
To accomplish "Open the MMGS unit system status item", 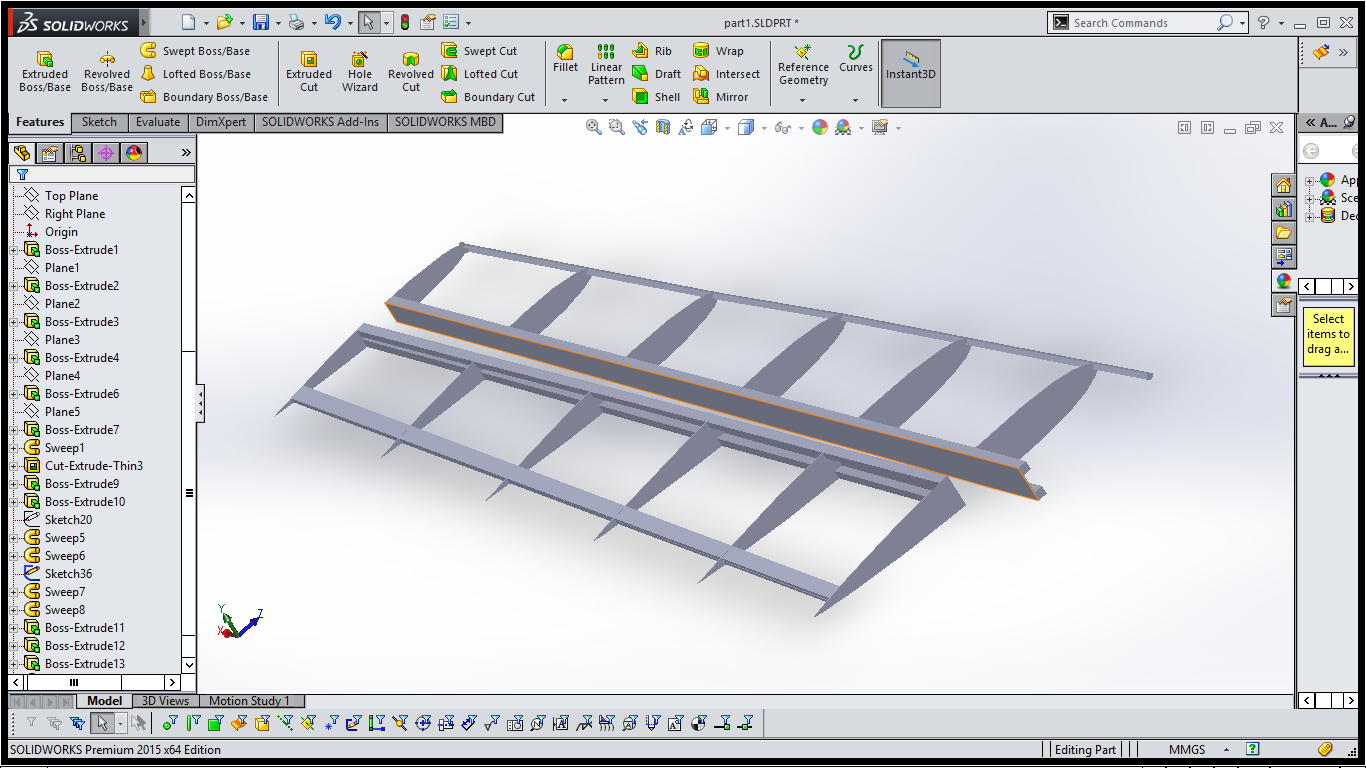I will (x=1187, y=749).
